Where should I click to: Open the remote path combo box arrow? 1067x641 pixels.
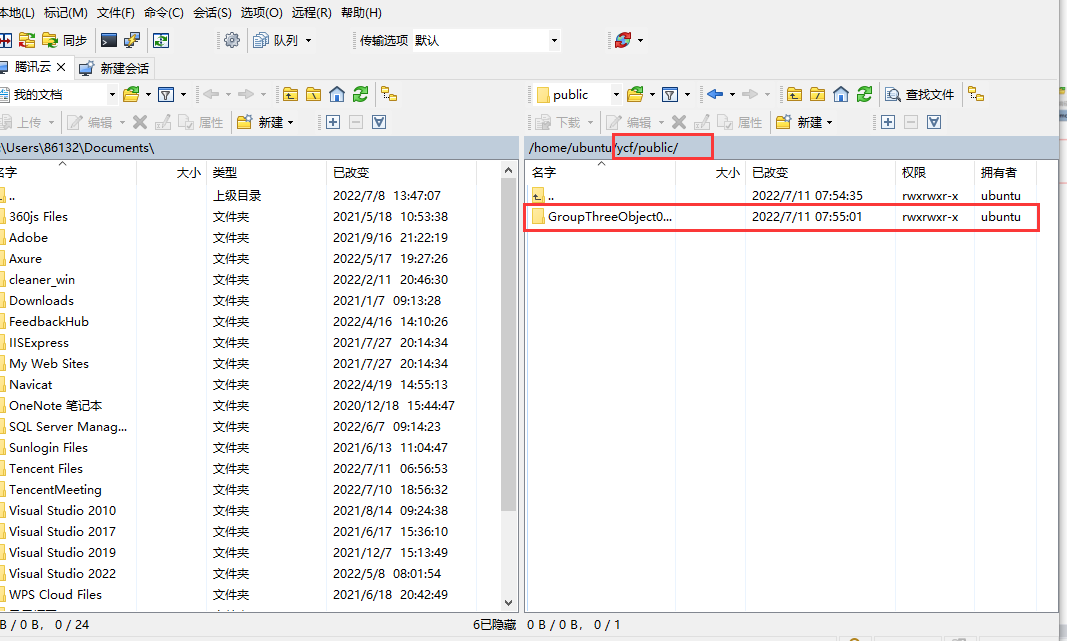(x=616, y=94)
